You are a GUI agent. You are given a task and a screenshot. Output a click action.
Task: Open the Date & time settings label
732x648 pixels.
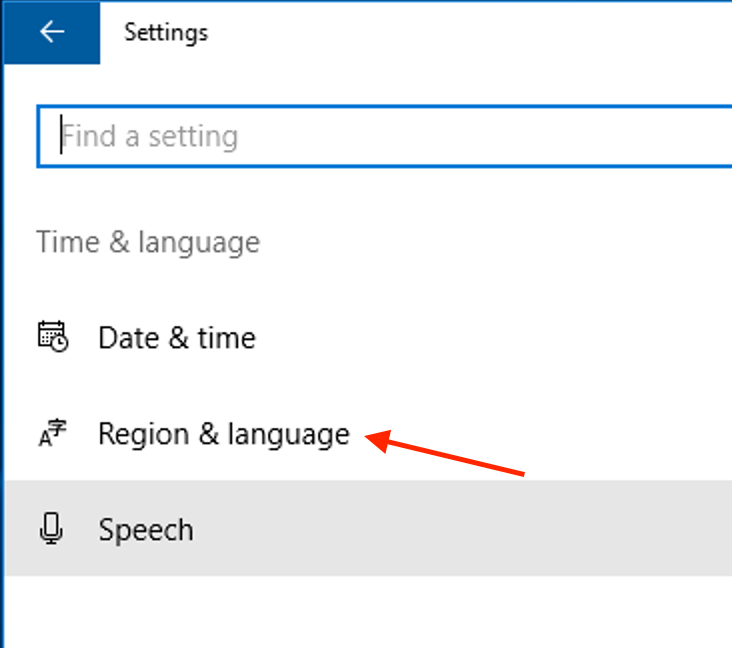177,338
